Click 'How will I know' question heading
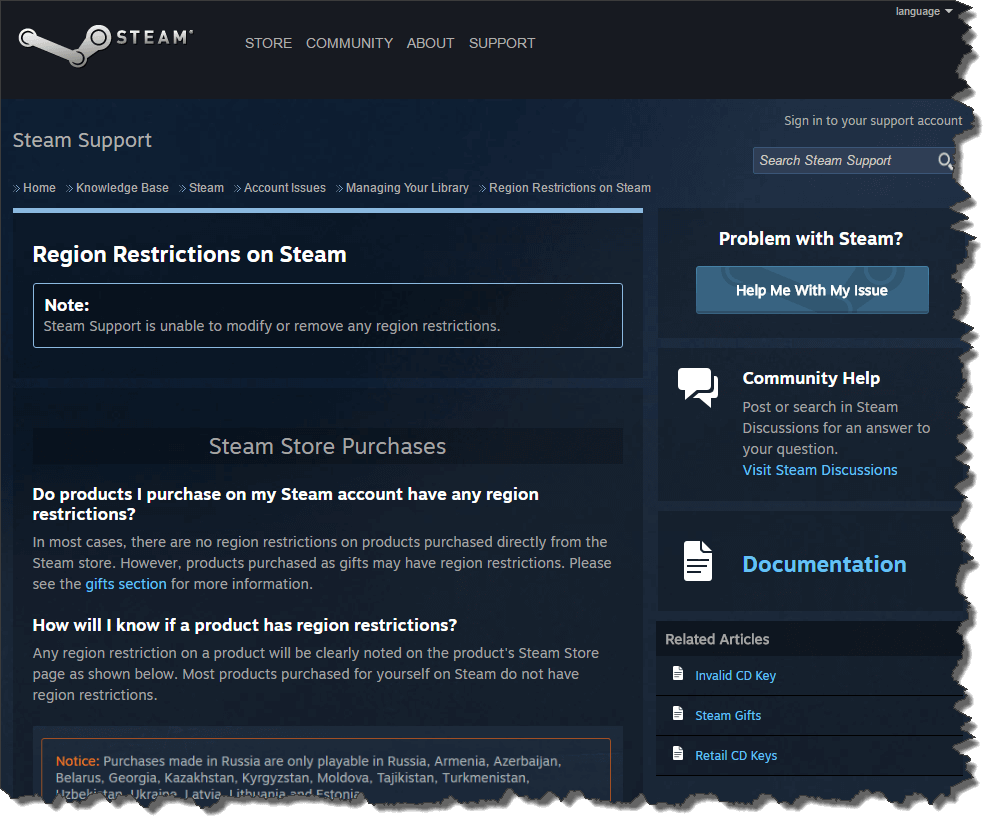 click(245, 625)
